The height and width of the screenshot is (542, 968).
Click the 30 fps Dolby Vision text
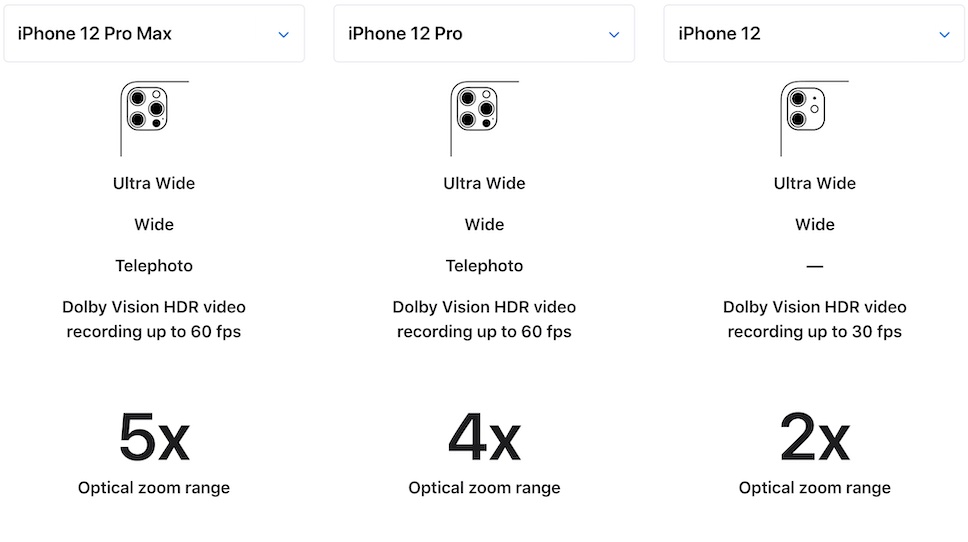(x=814, y=319)
